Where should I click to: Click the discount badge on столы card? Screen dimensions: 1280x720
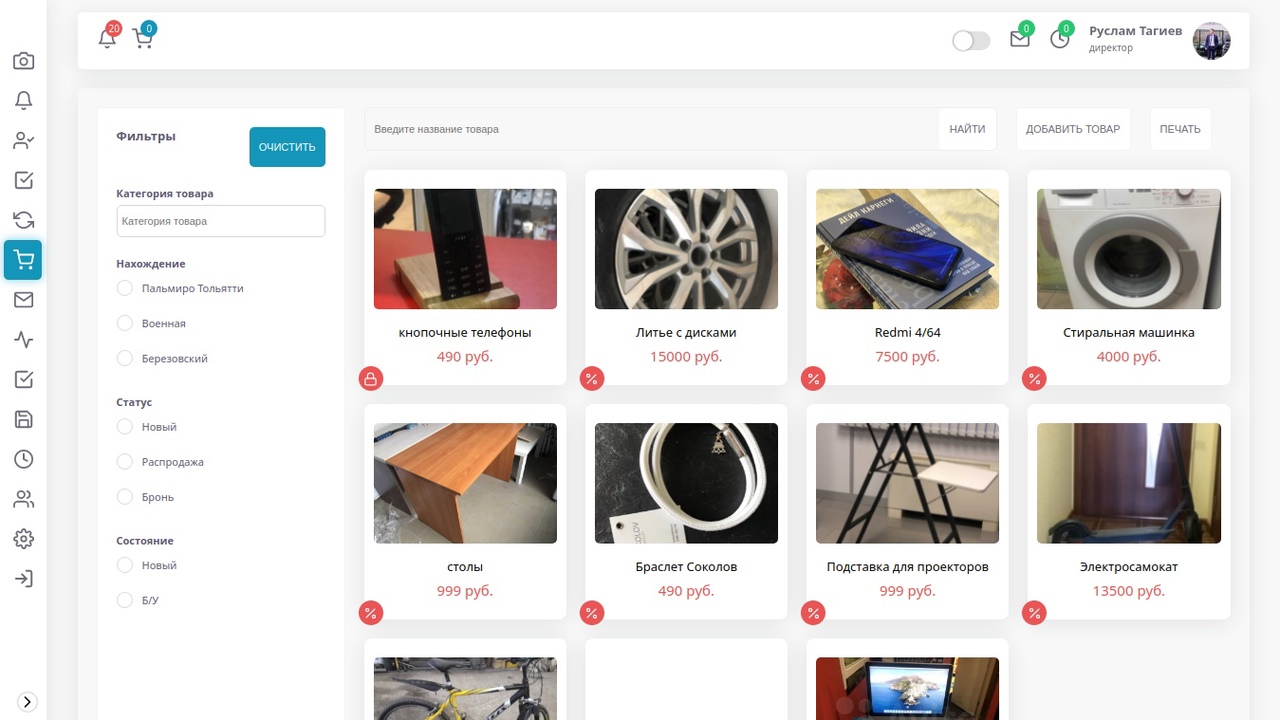pyautogui.click(x=371, y=613)
